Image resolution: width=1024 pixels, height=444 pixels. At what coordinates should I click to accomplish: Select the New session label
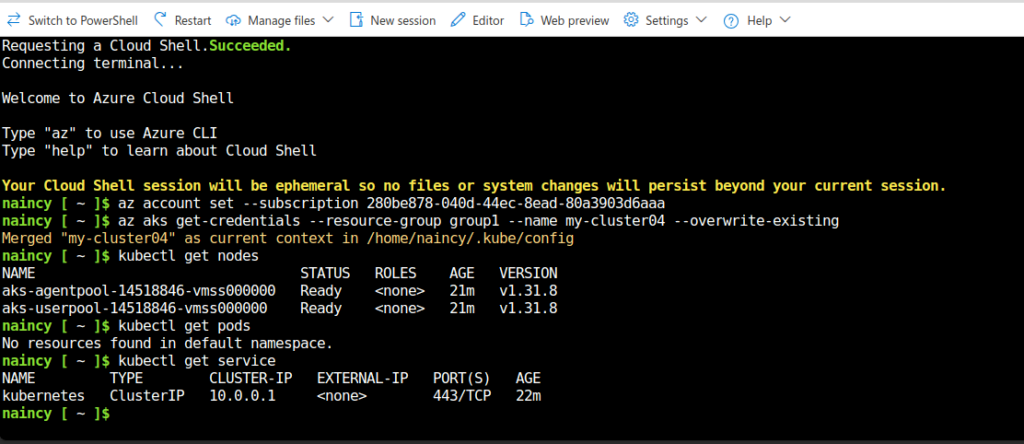click(x=403, y=20)
